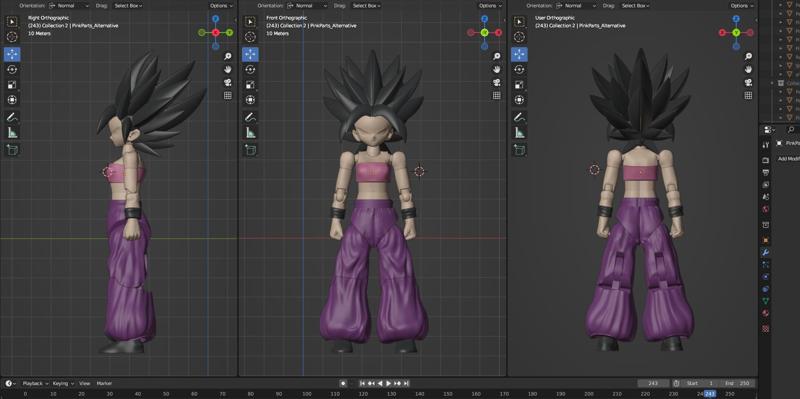Viewport: 800px width, 399px height.
Task: Select the Measure tool in Right Orthographic viewport
Action: pos(12,133)
